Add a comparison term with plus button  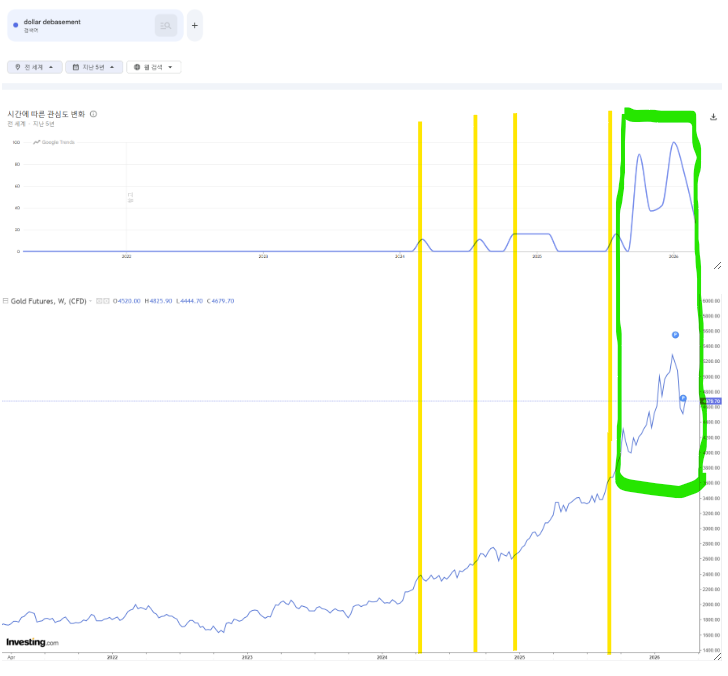[x=194, y=25]
